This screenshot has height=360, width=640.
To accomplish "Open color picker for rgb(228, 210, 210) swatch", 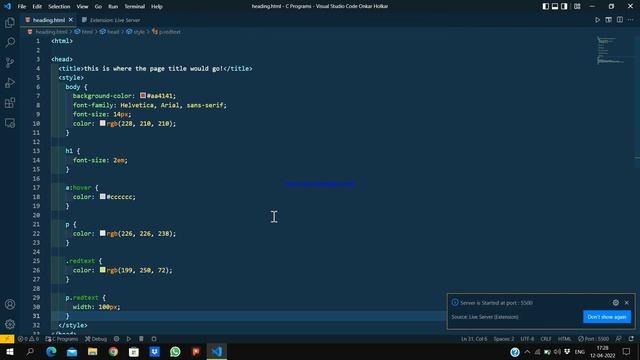I will (102, 123).
